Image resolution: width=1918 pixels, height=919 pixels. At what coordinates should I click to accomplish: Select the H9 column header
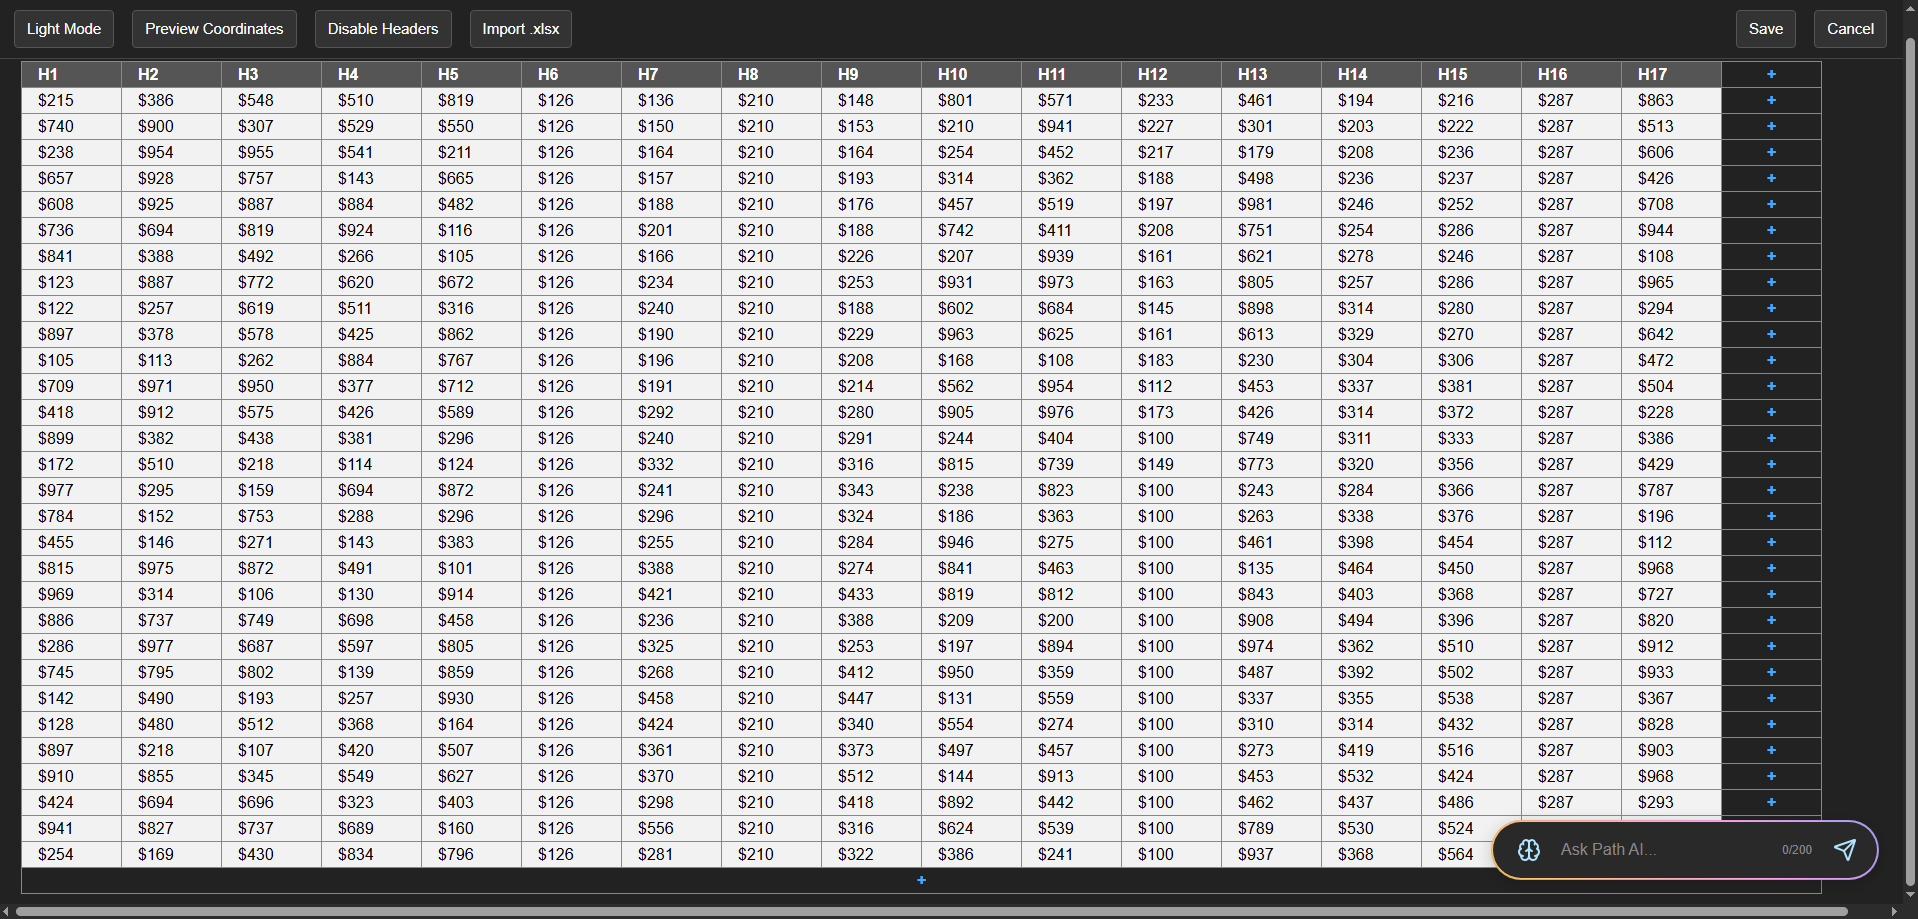tap(872, 74)
